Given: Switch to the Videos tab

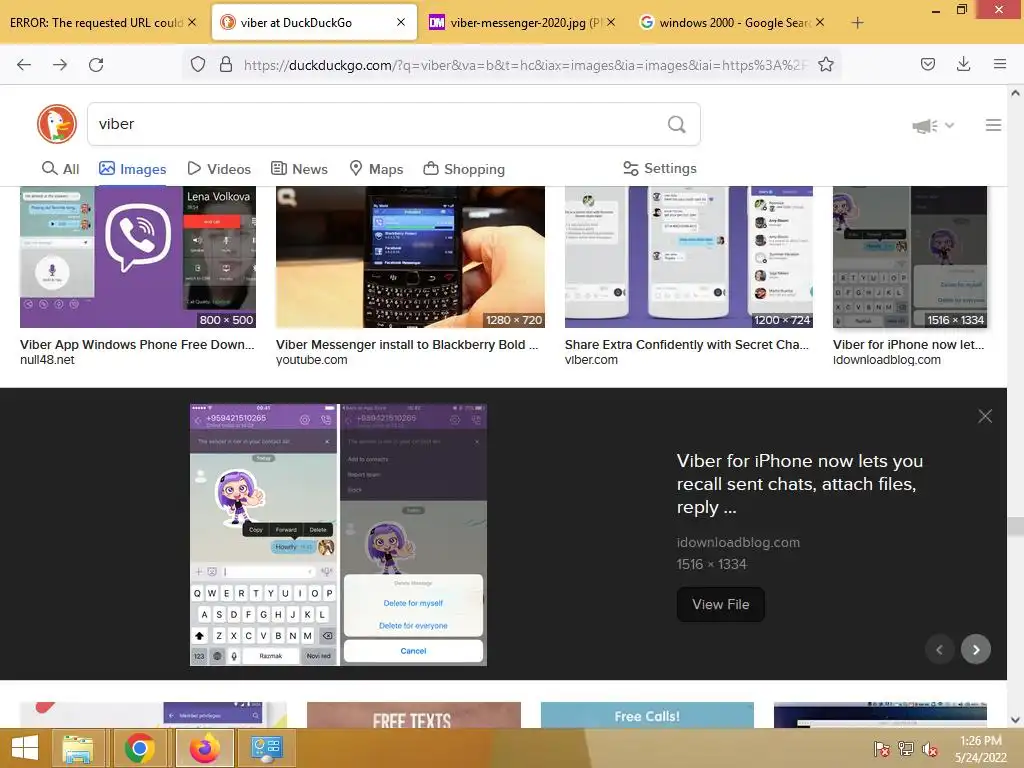Looking at the screenshot, I should [219, 169].
